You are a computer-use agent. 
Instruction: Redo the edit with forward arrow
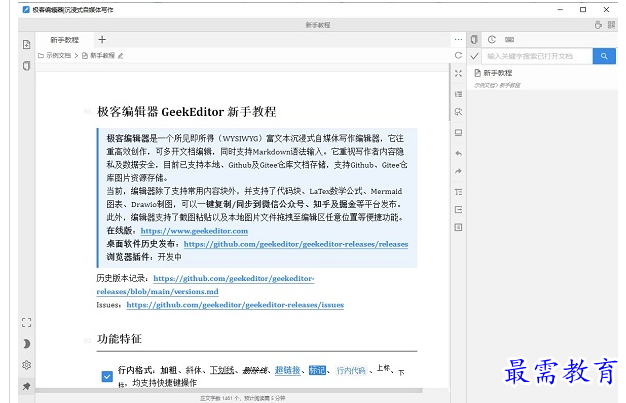click(x=458, y=171)
